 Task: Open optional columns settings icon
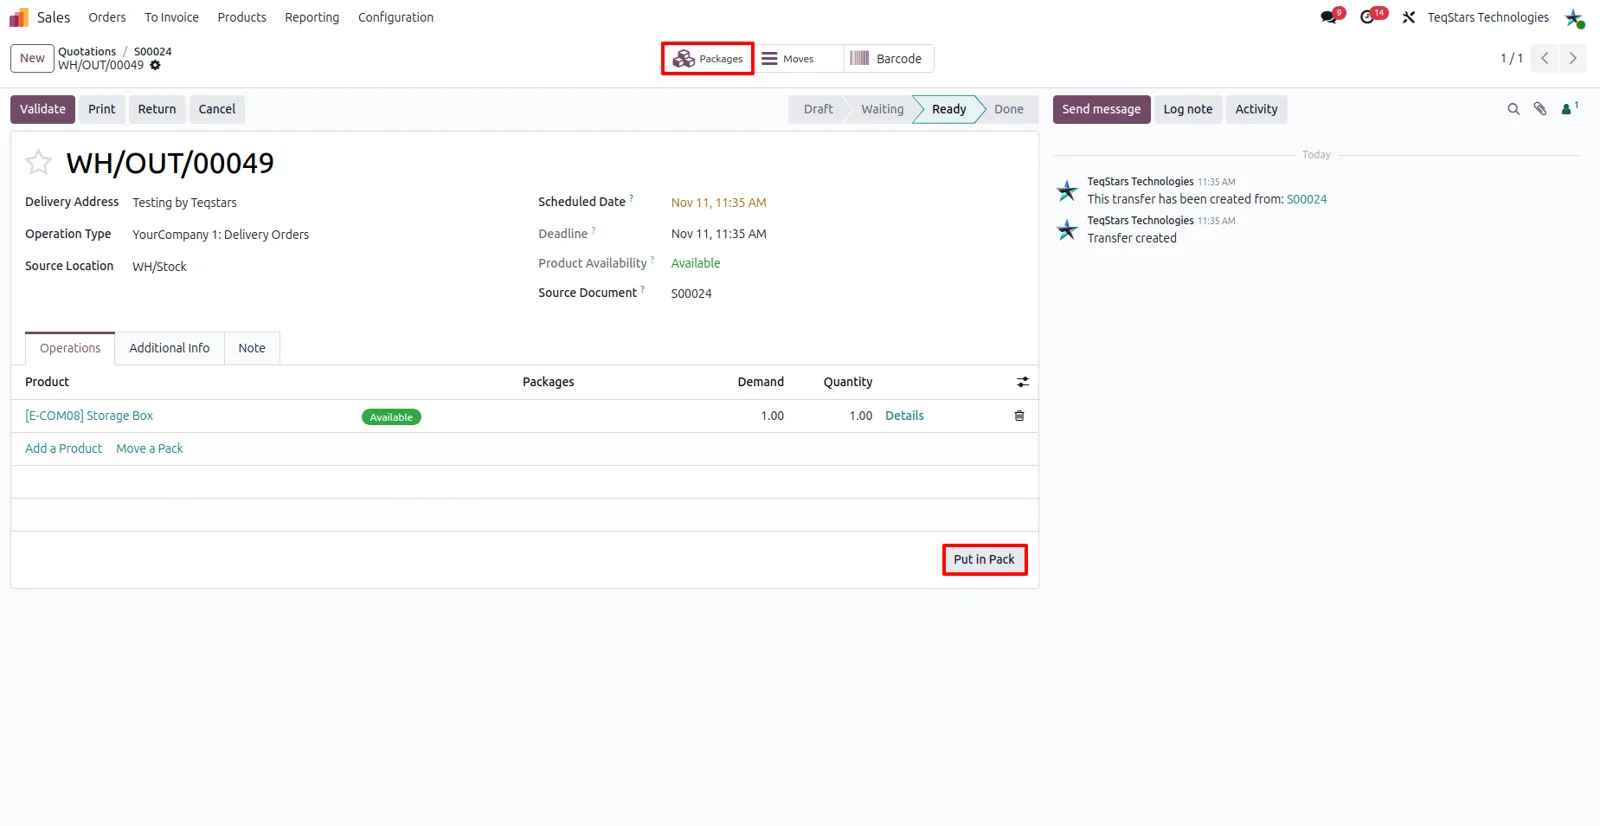tap(1023, 382)
